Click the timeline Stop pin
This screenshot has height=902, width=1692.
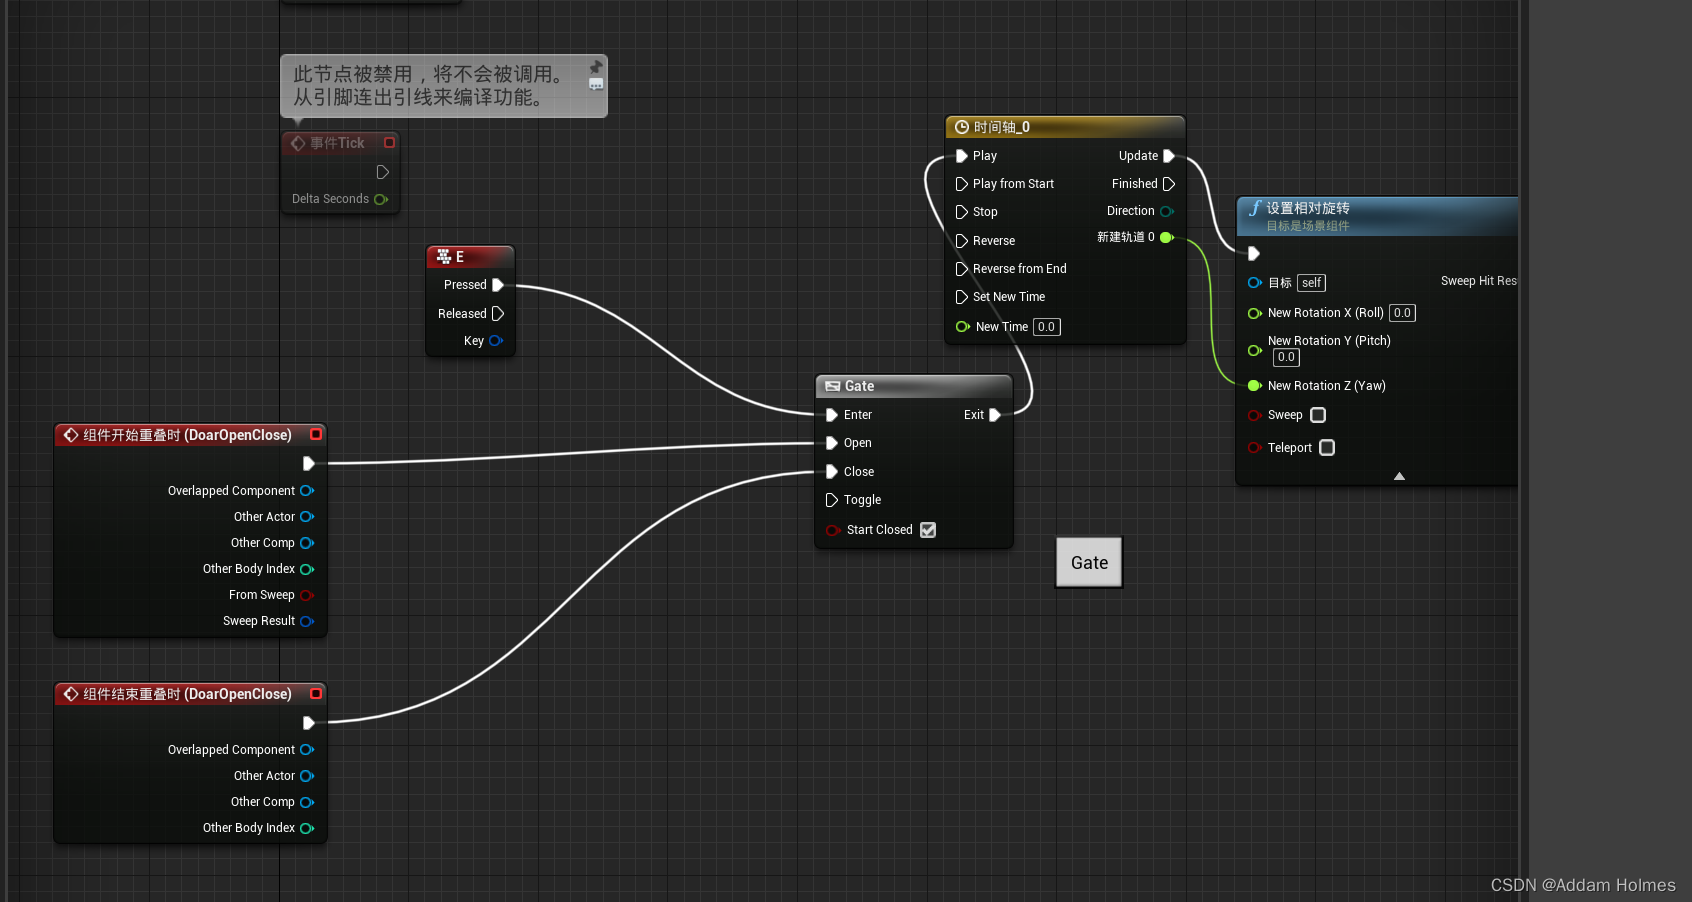(x=961, y=212)
